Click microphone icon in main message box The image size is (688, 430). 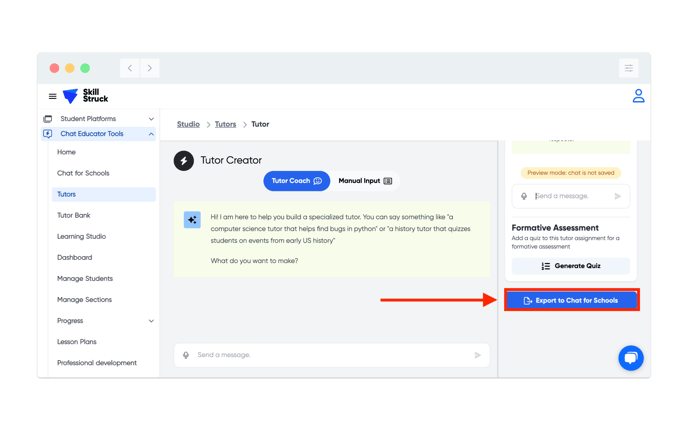point(186,355)
